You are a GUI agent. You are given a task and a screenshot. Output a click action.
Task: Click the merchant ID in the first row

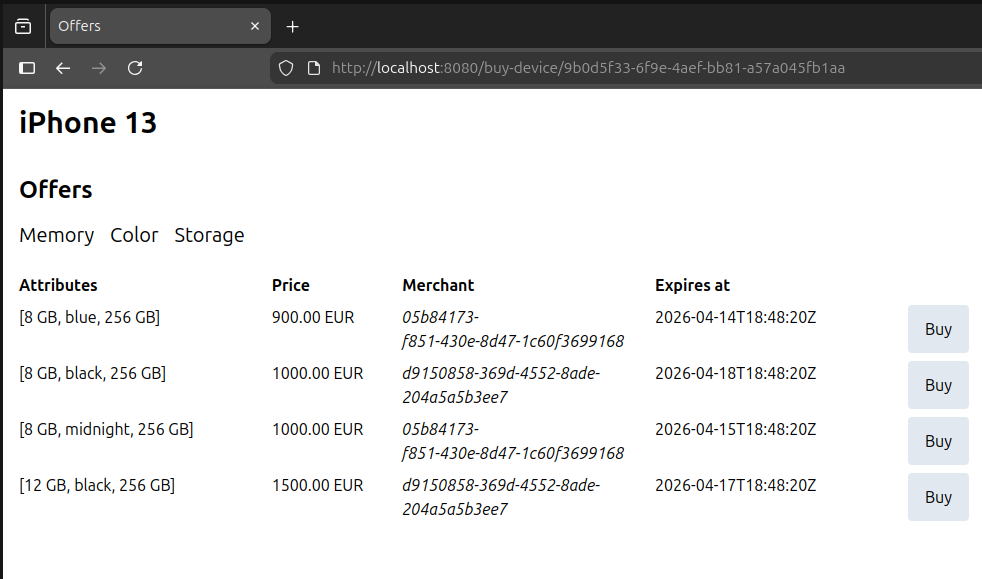pyautogui.click(x=512, y=329)
